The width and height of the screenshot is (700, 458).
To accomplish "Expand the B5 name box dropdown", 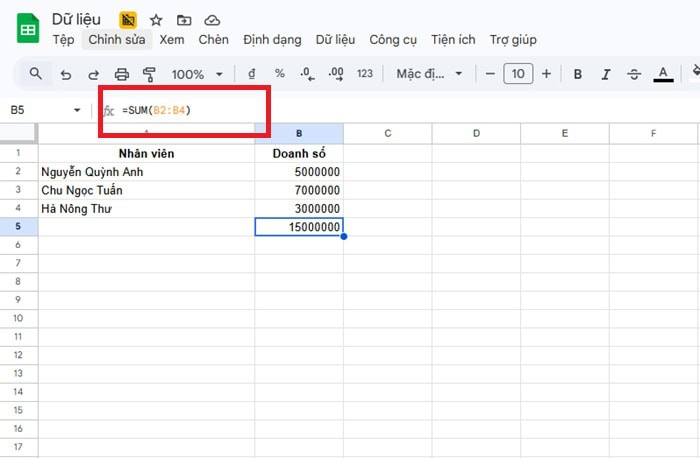I will (78, 110).
